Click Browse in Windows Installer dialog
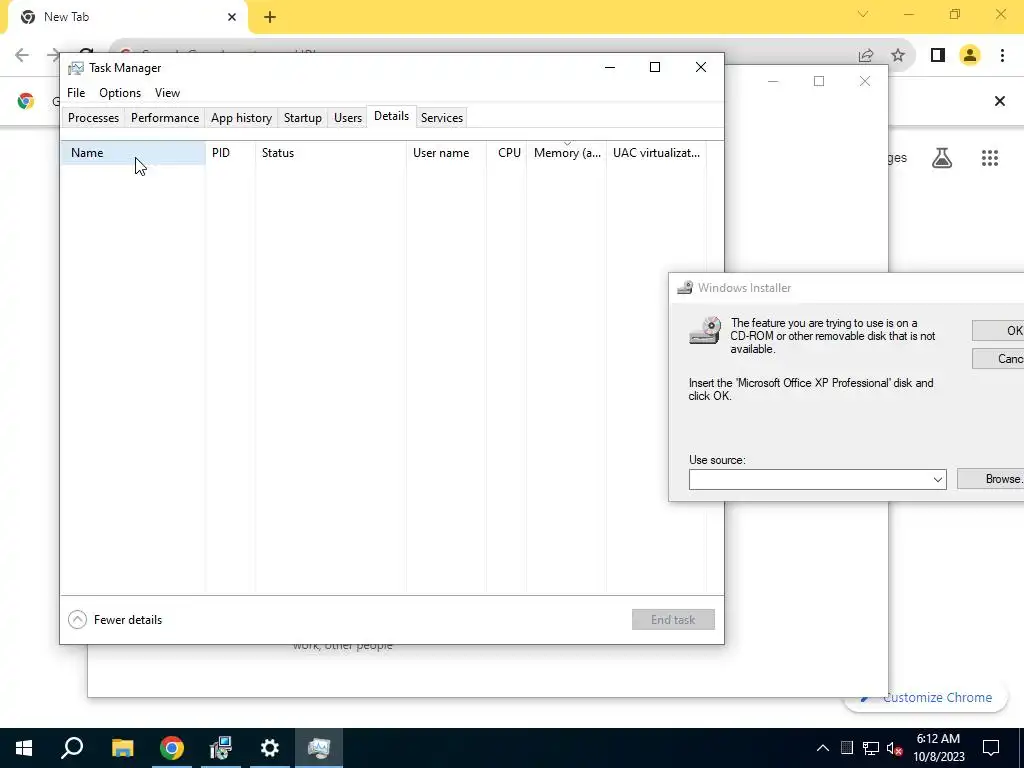Viewport: 1024px width, 768px height. [991, 479]
